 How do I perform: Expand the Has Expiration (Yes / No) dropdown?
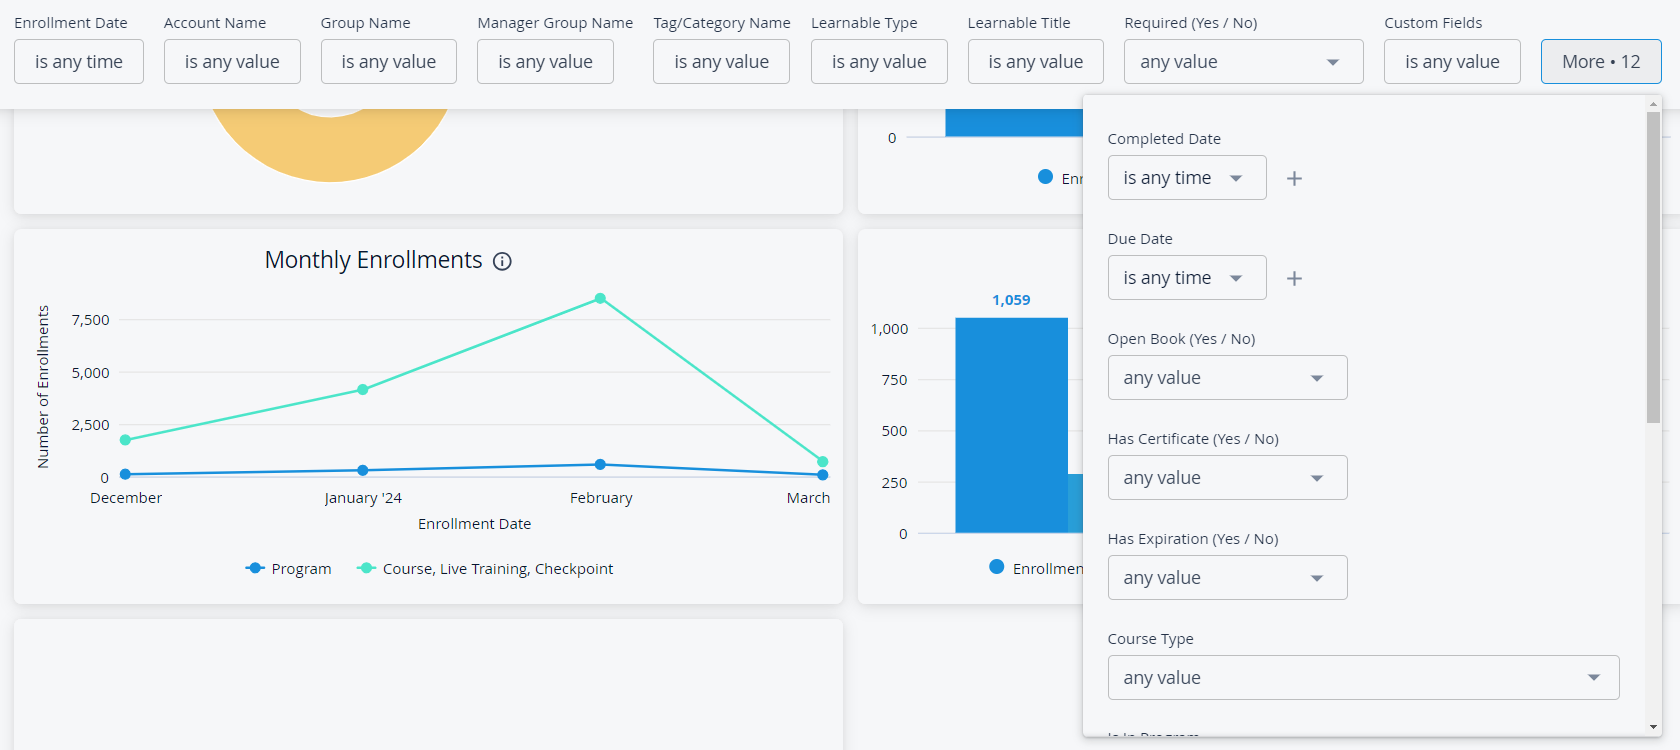(x=1227, y=578)
